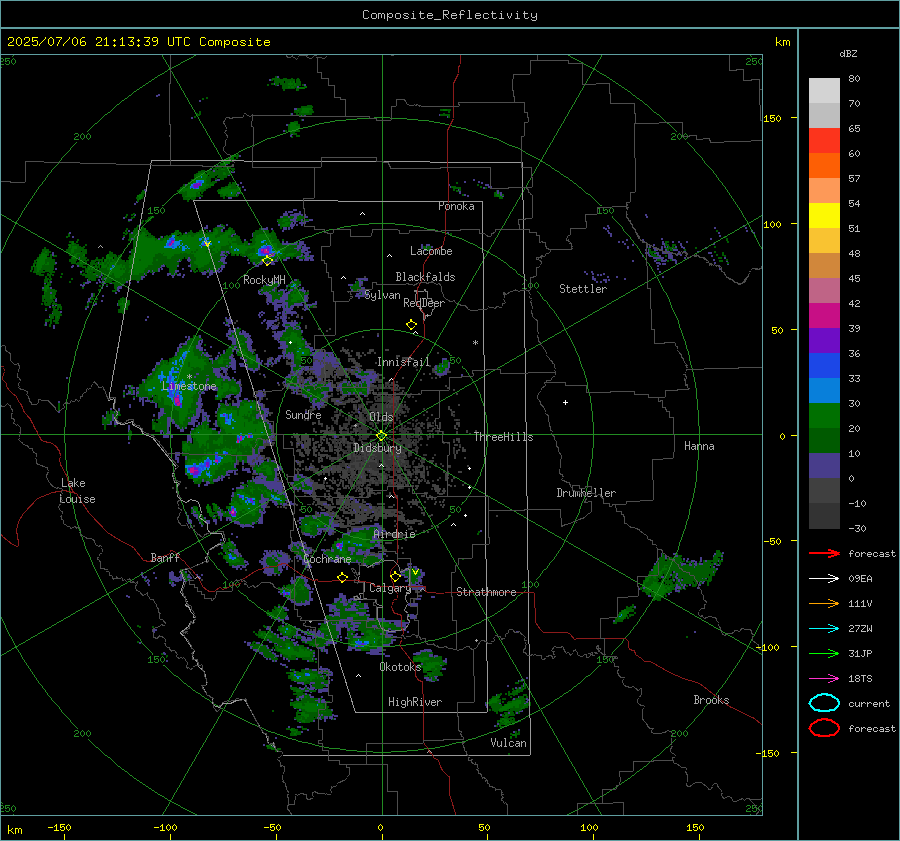Click the Banff label
Screen dimensions: 900x841
pyautogui.click(x=165, y=557)
